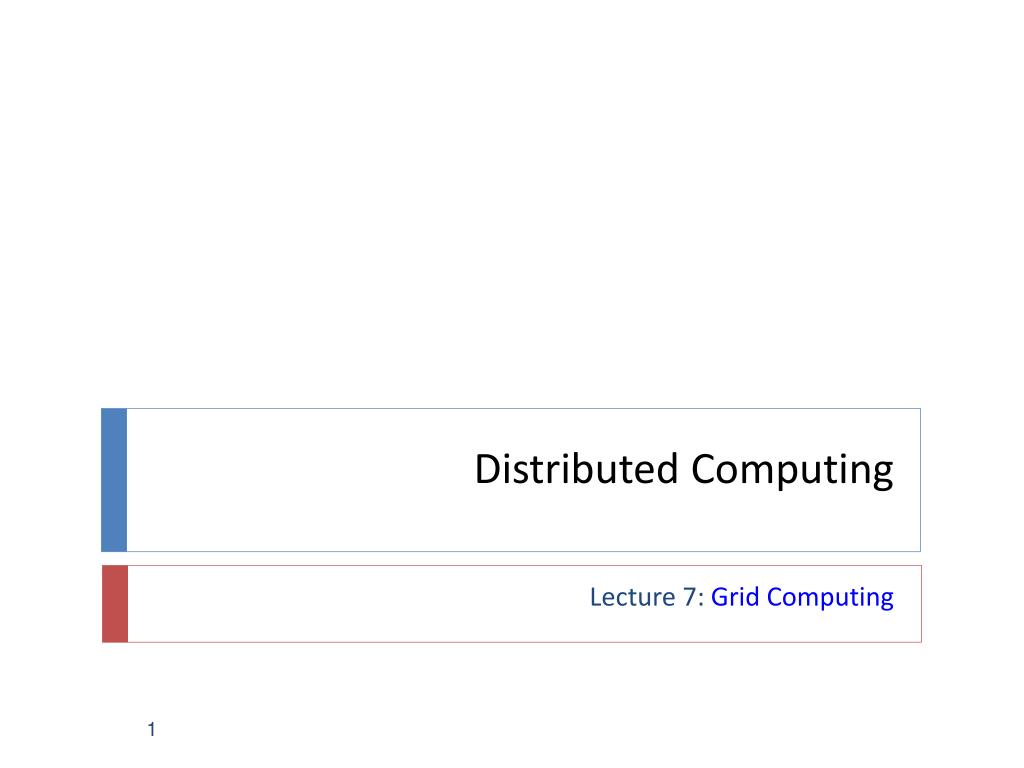Click the letter 'L' starting 'Lecture'

tap(596, 597)
